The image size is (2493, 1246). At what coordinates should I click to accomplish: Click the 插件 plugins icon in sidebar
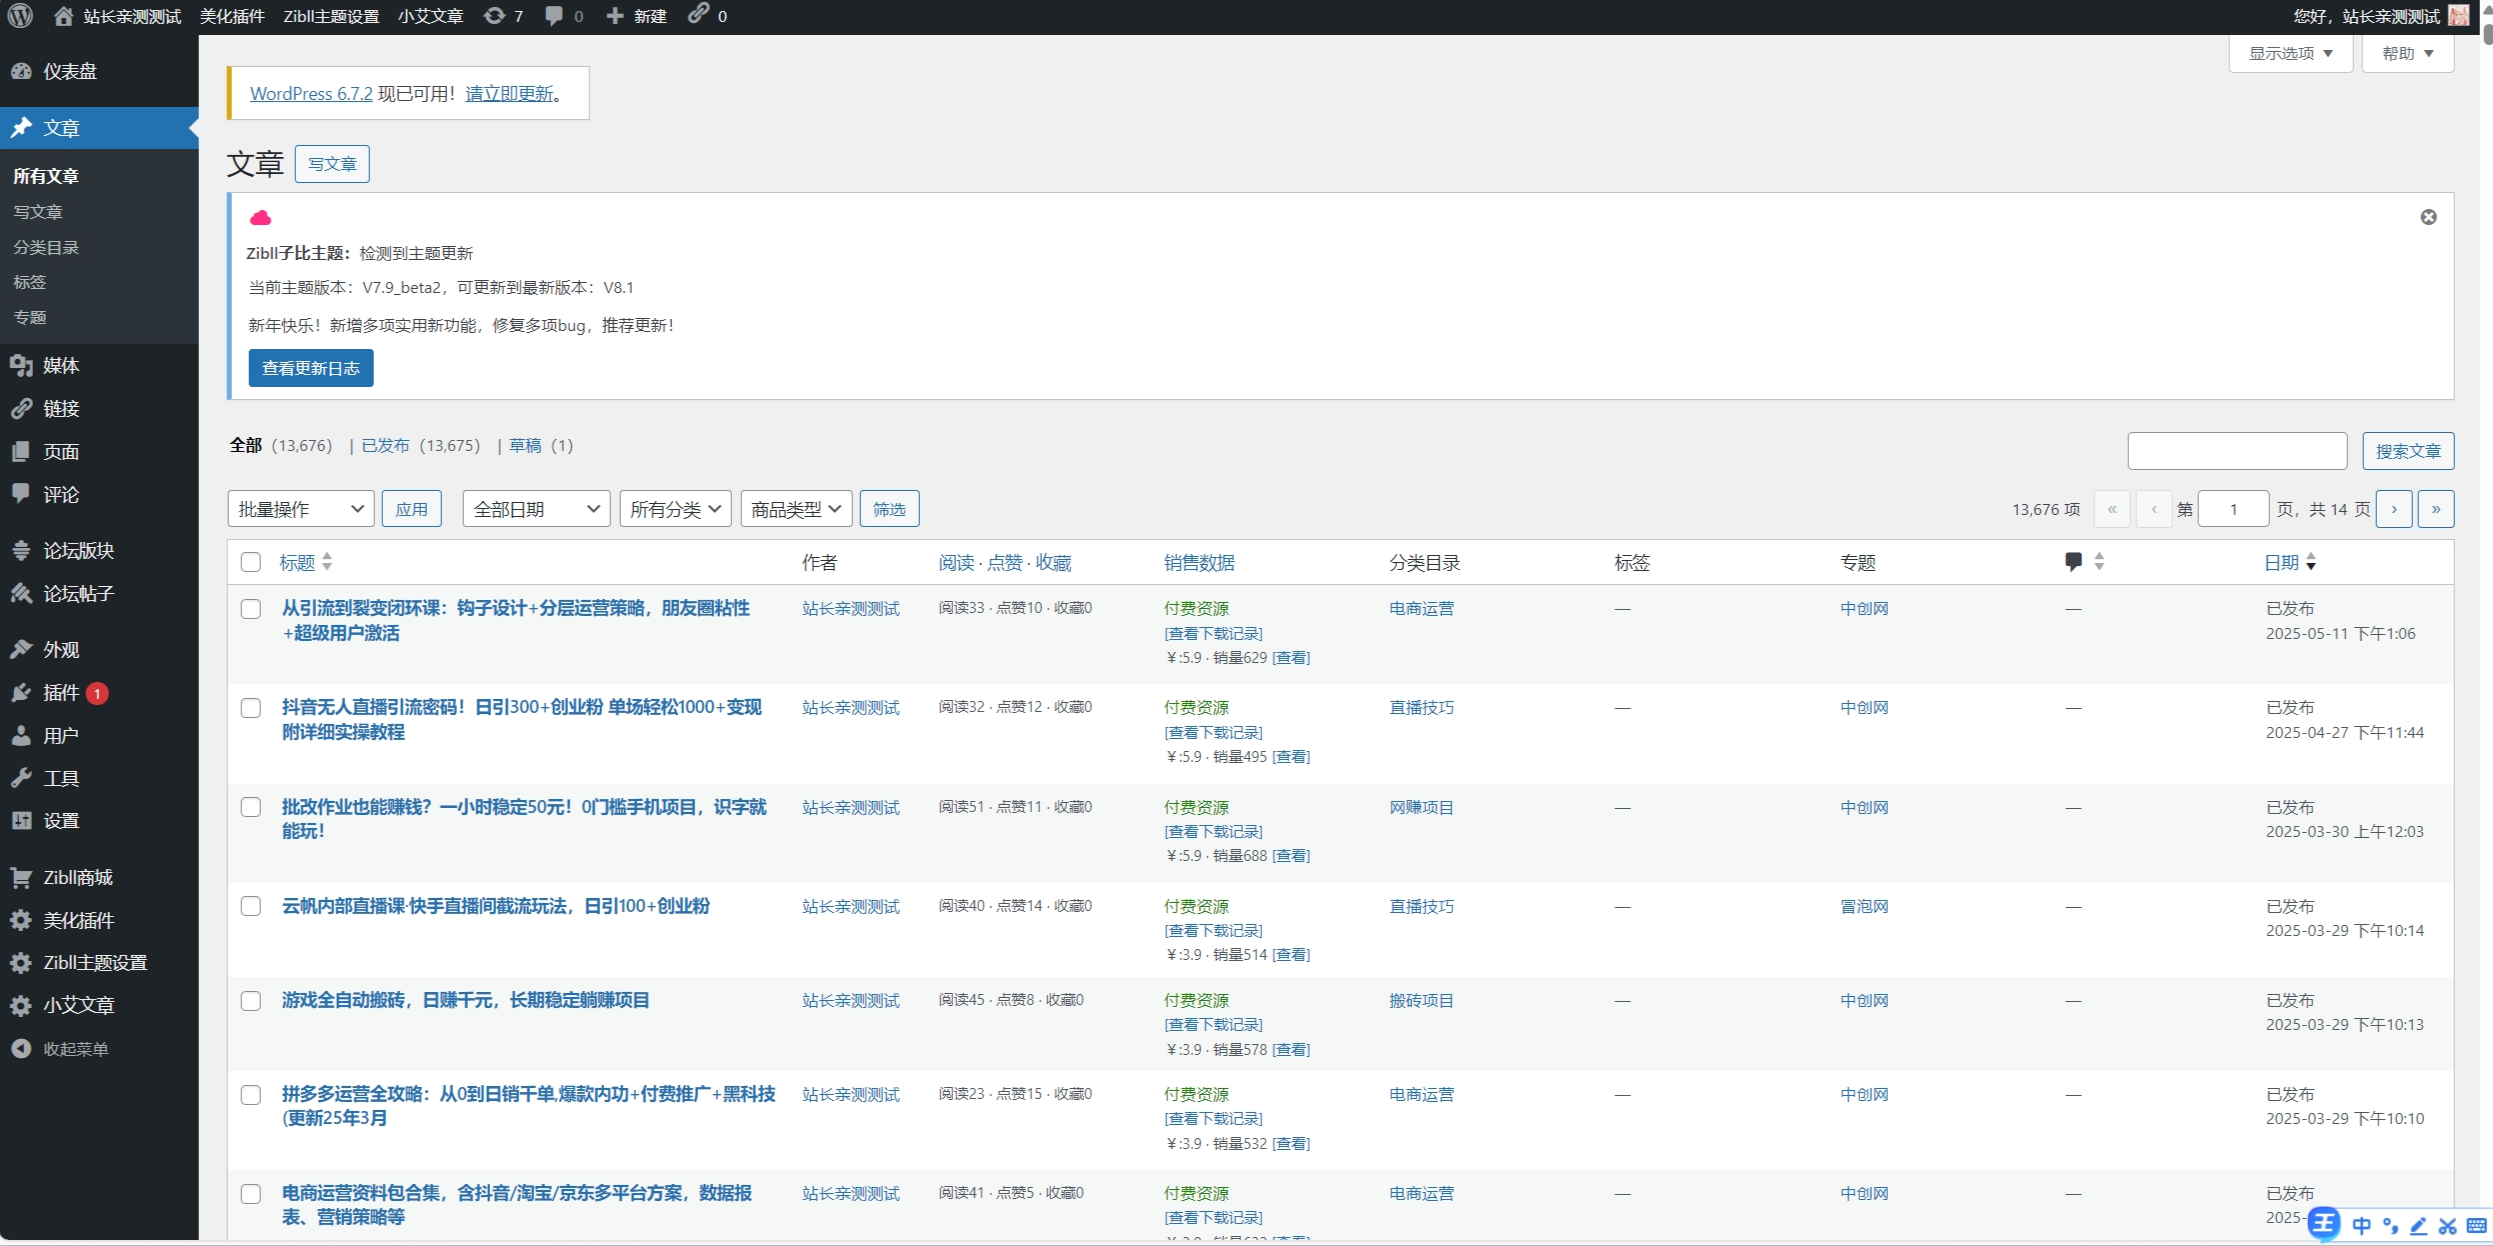tap(21, 692)
